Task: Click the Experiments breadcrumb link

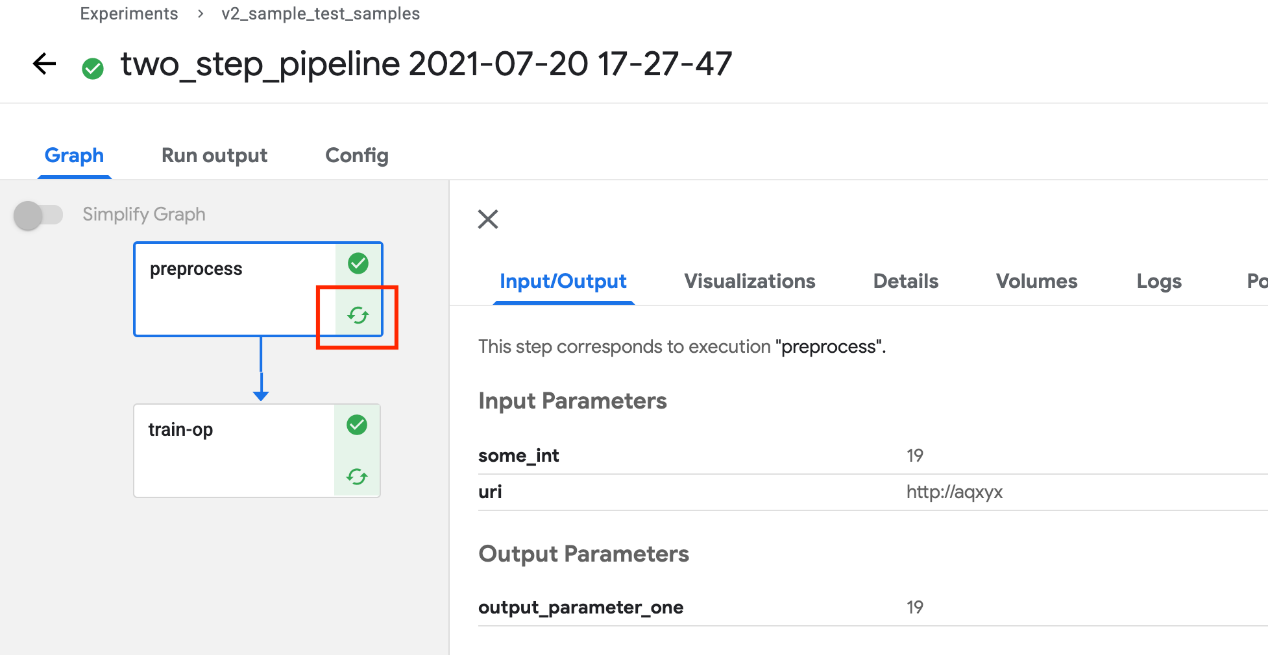Action: (x=129, y=13)
